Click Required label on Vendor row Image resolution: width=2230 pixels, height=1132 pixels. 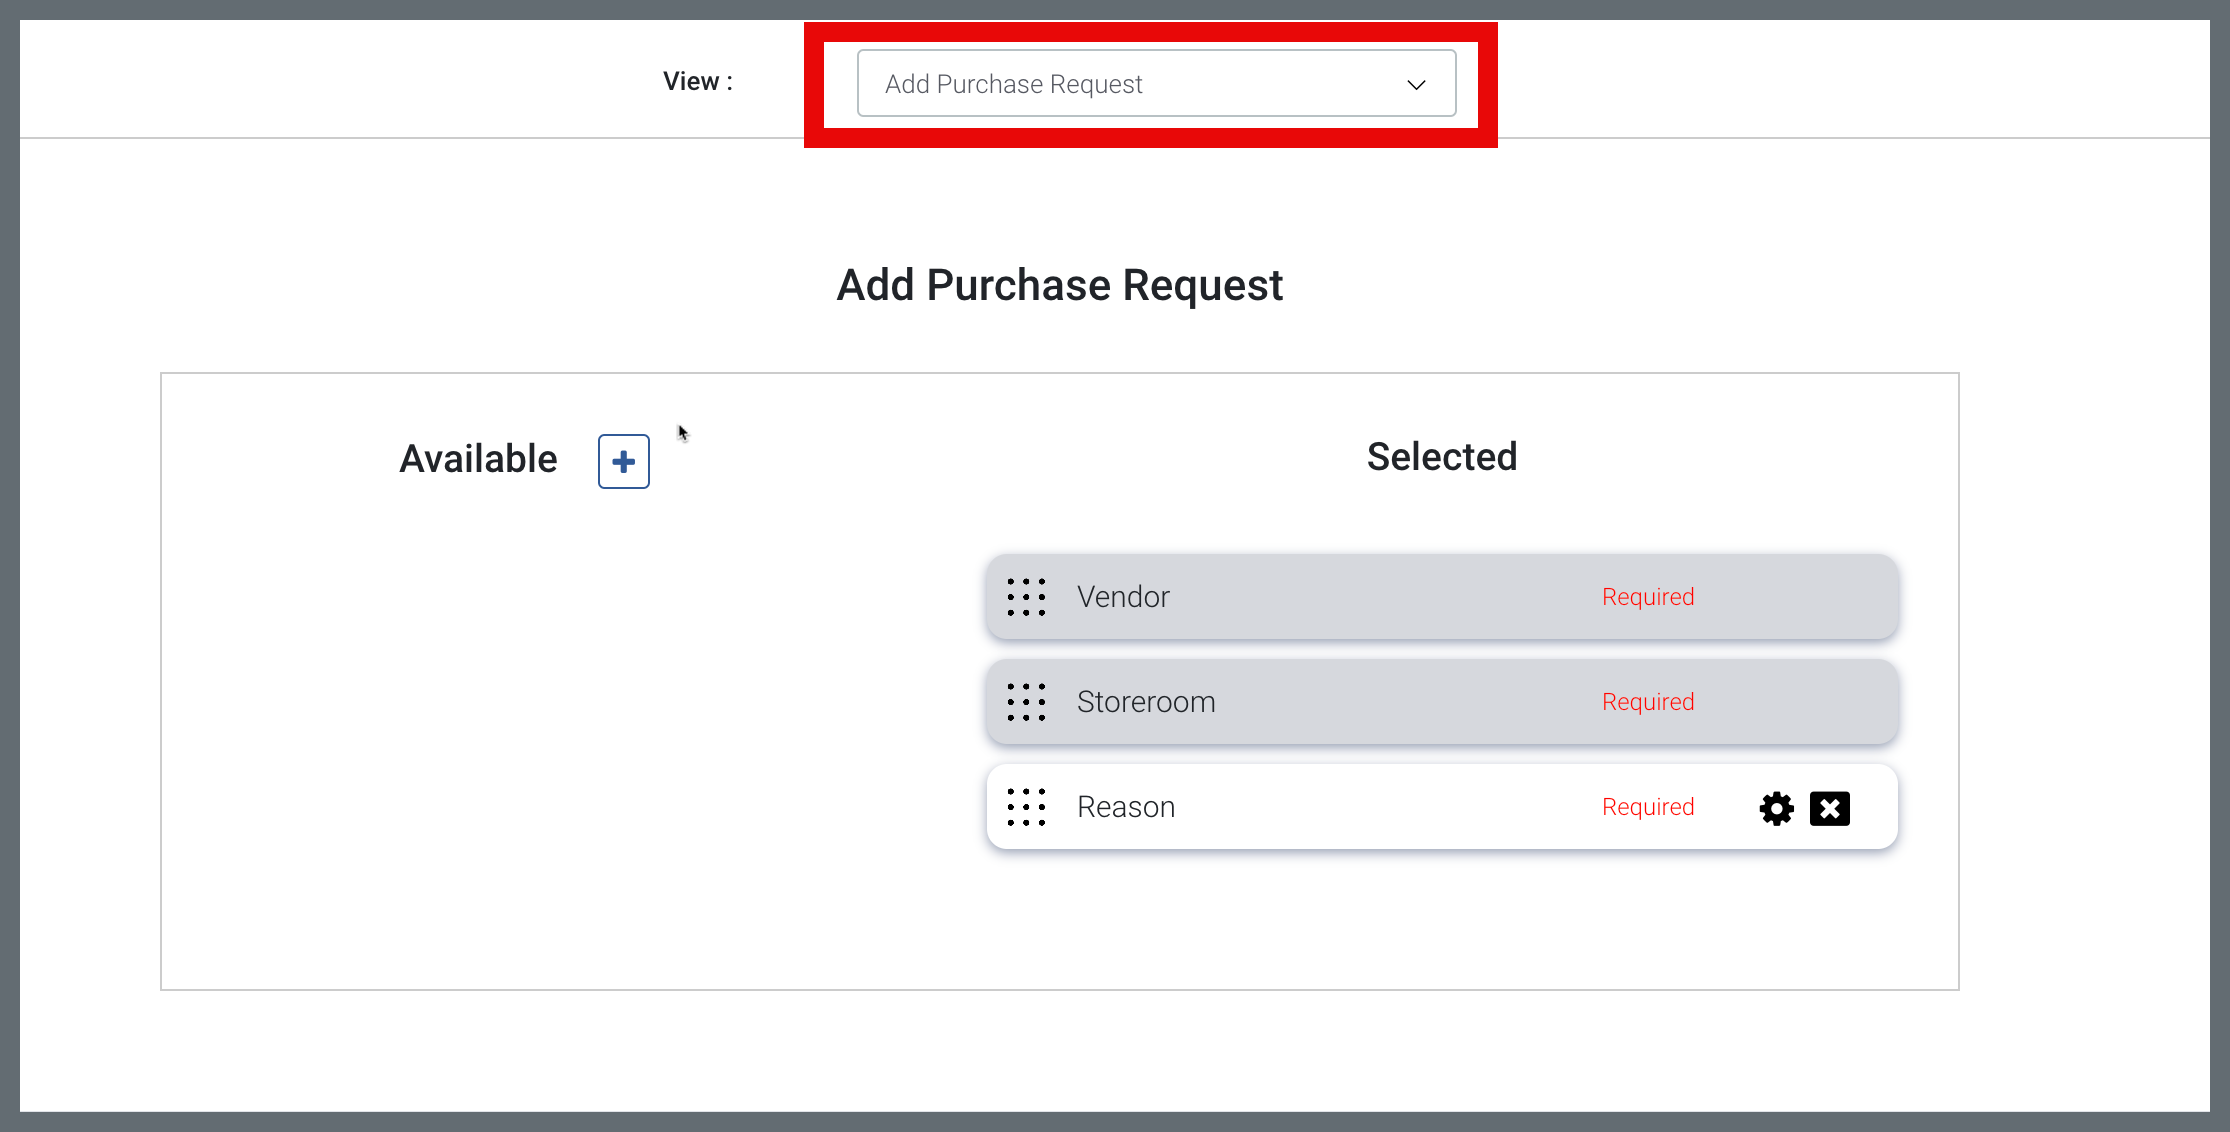tap(1647, 597)
